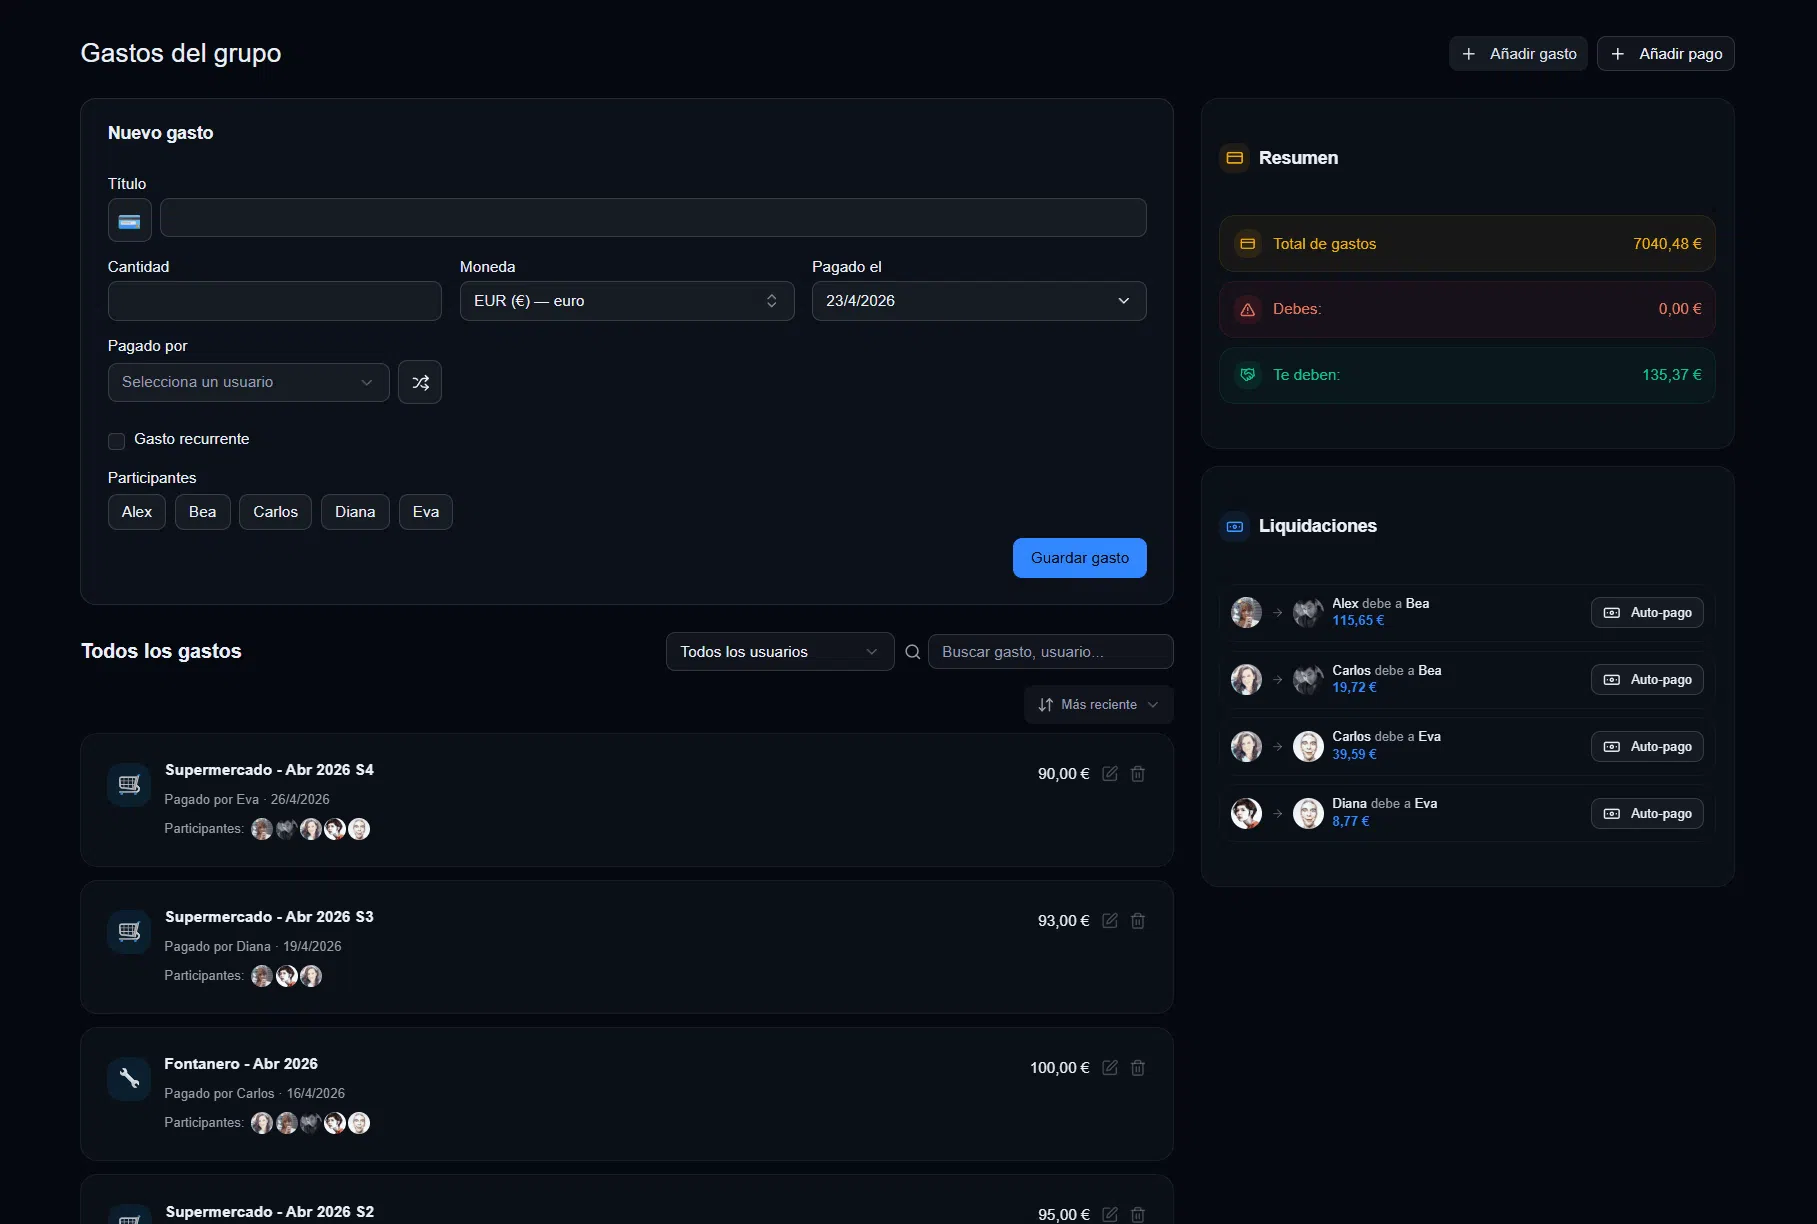Click the Añadir gasto button
Screen dimensions: 1817x1224
[x=1518, y=54]
